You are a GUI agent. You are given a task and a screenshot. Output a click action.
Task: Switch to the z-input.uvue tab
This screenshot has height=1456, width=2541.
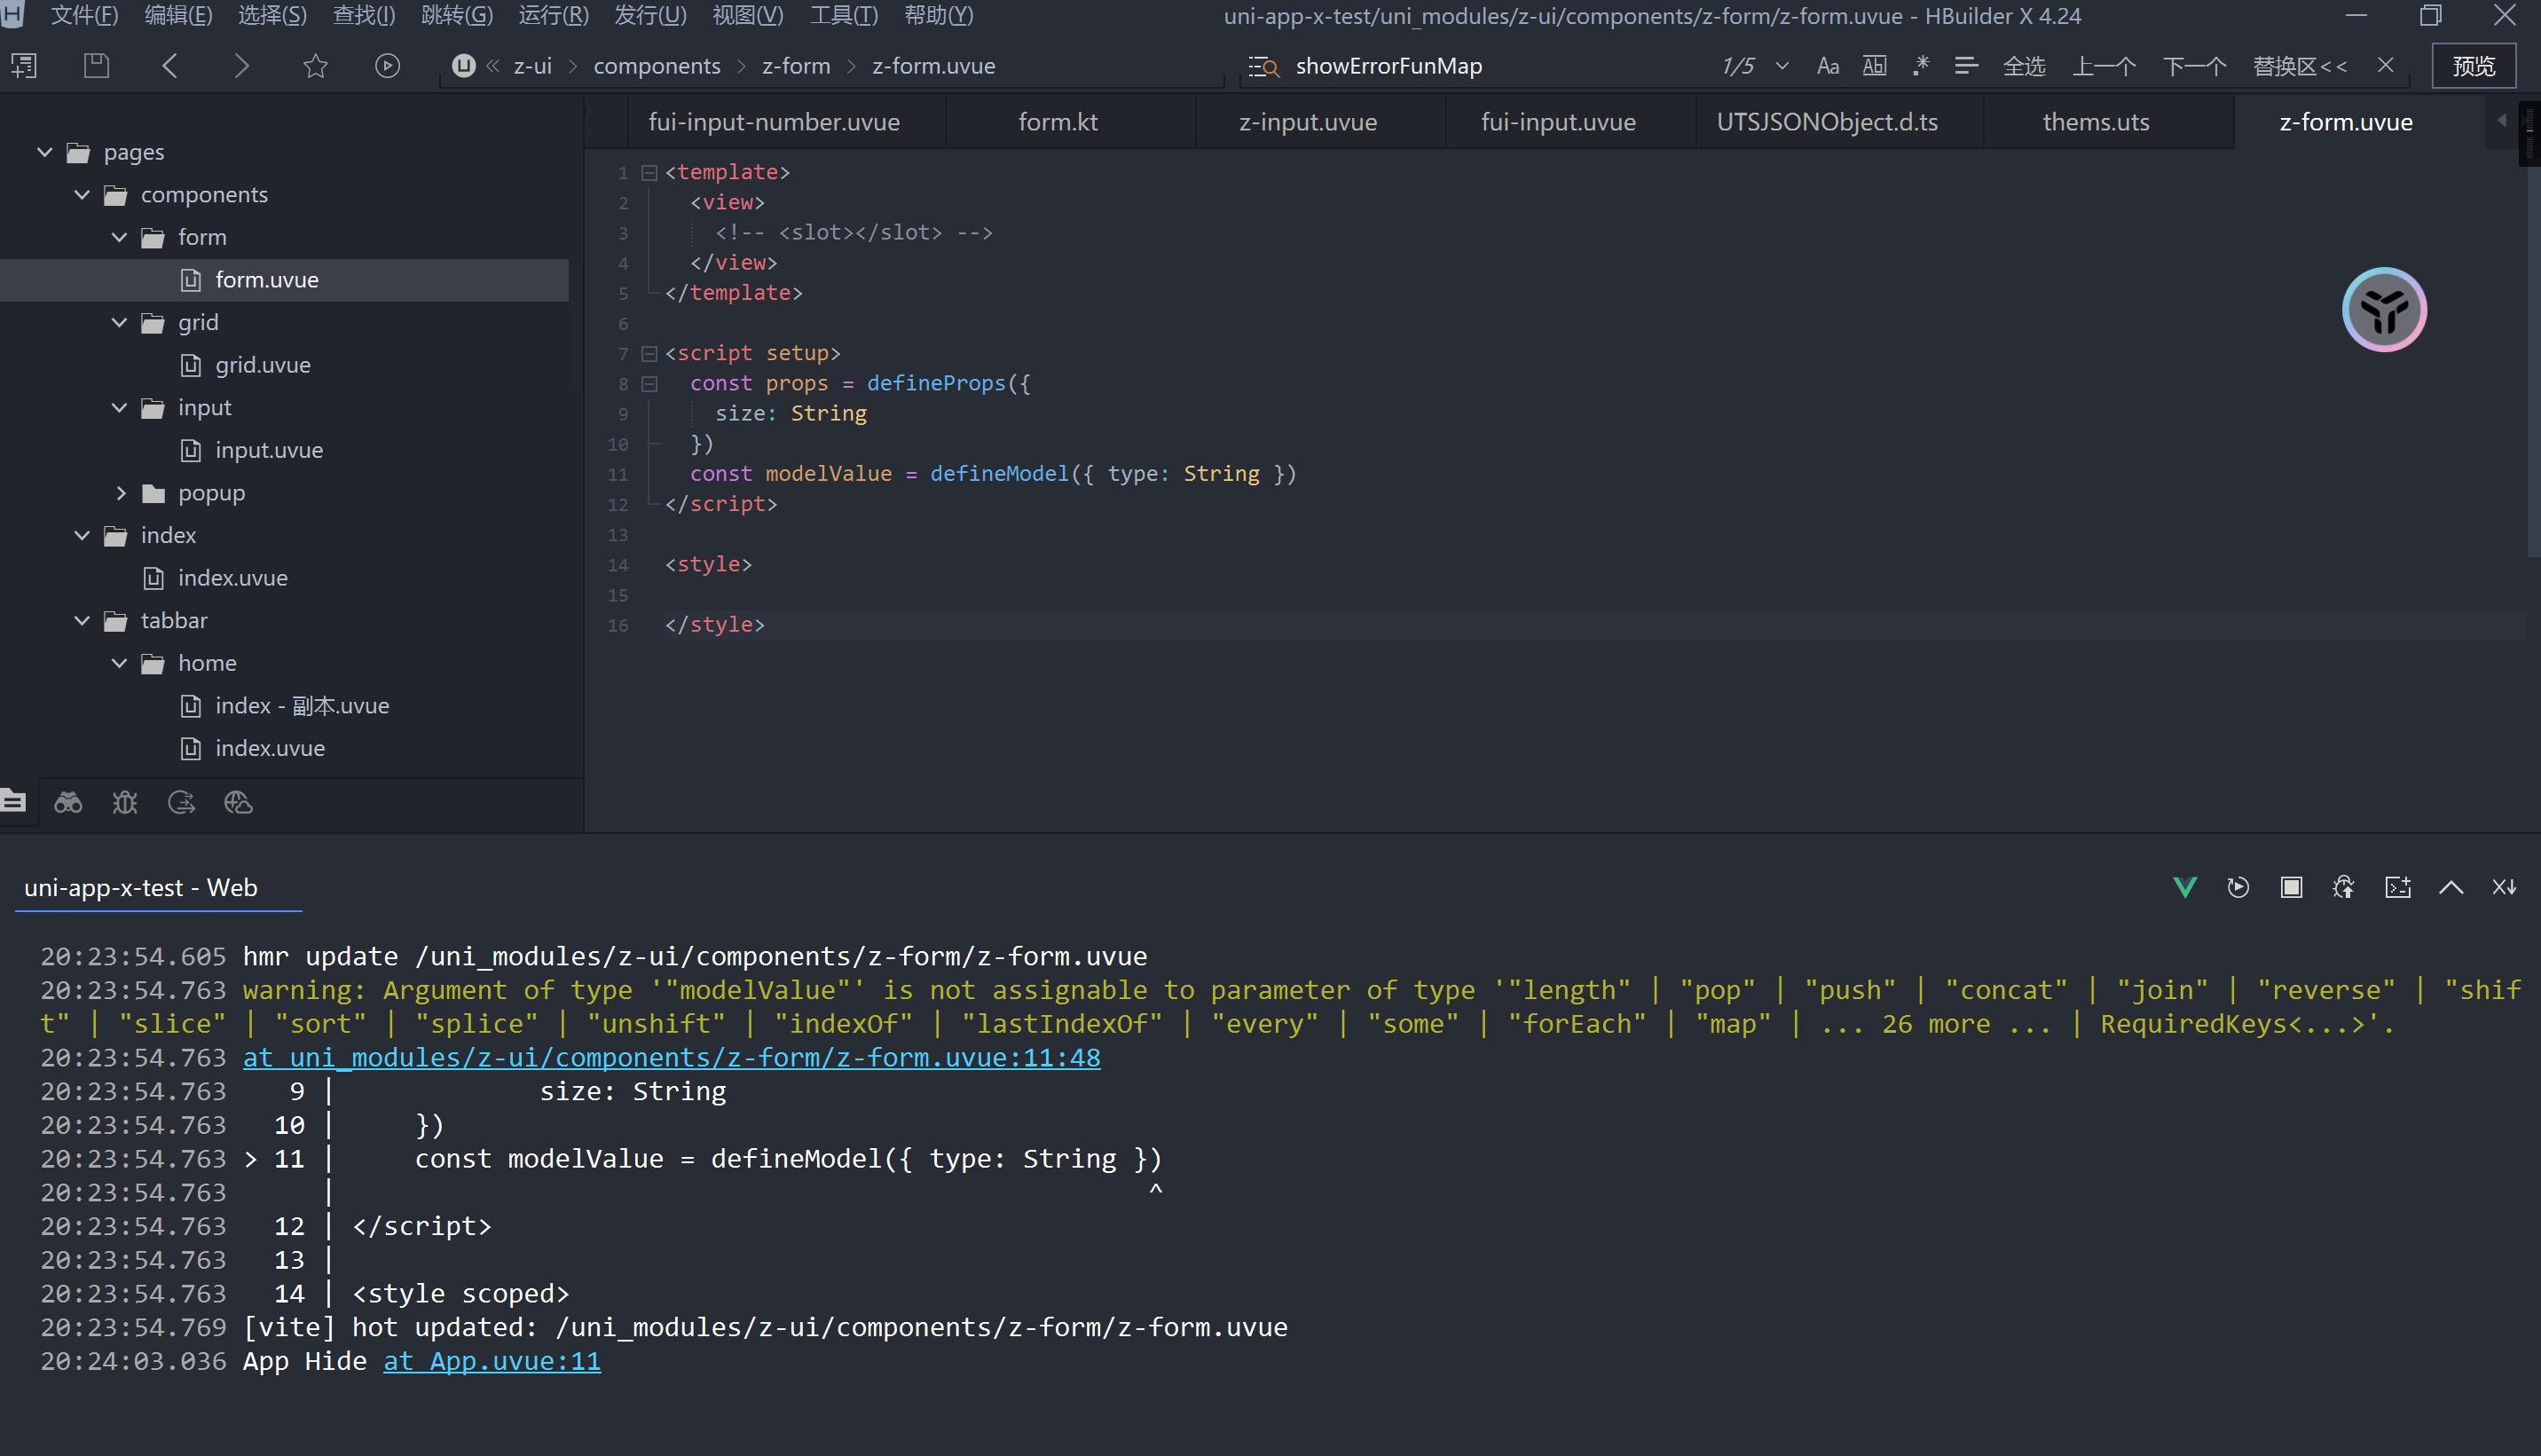[1308, 122]
